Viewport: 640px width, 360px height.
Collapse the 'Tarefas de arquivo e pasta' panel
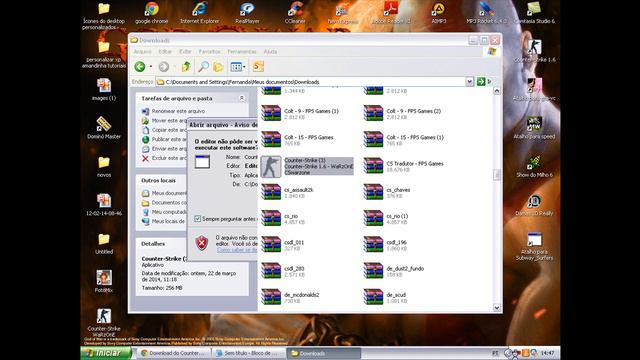tap(242, 98)
